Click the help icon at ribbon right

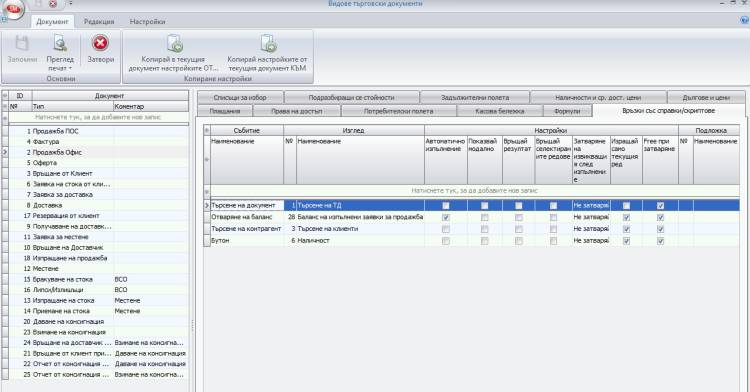point(744,21)
